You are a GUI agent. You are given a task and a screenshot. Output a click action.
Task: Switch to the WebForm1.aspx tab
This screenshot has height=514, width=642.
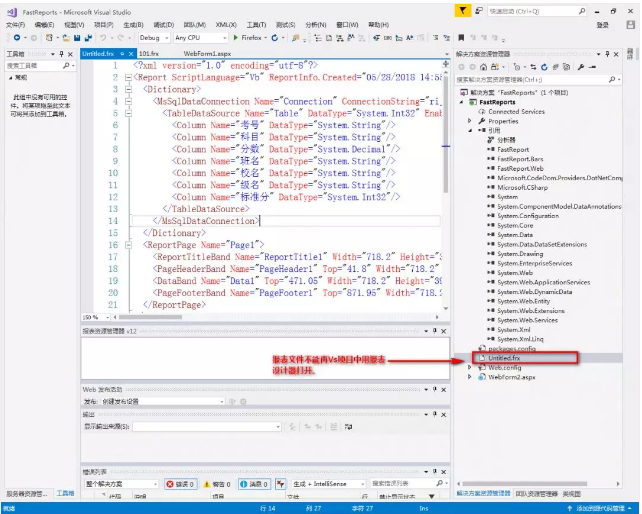[207, 54]
